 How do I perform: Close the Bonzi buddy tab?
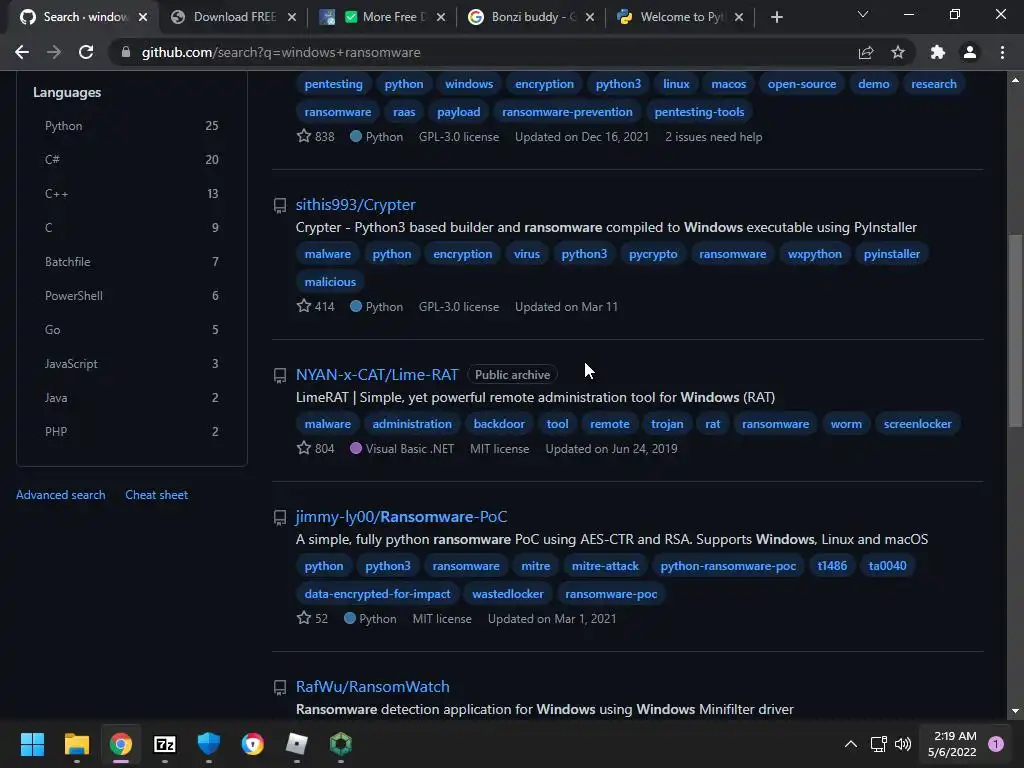coord(590,17)
